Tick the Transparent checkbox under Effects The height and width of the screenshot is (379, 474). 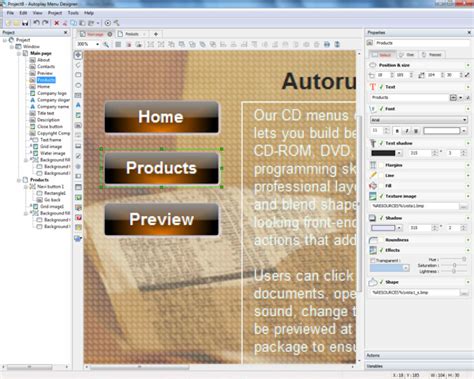coord(373,261)
